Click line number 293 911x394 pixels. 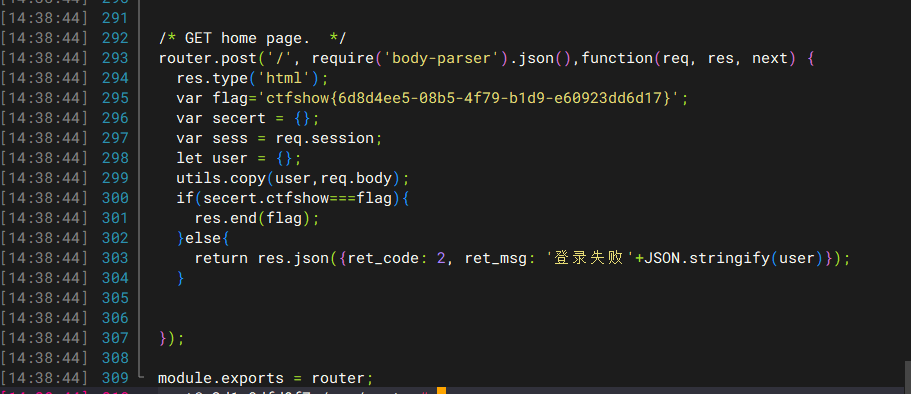click(x=115, y=58)
